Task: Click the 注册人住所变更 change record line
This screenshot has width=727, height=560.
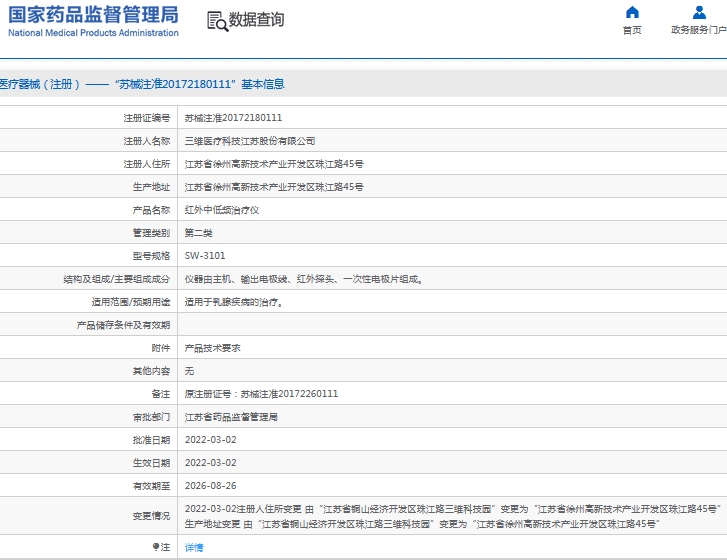Action: pos(453,509)
